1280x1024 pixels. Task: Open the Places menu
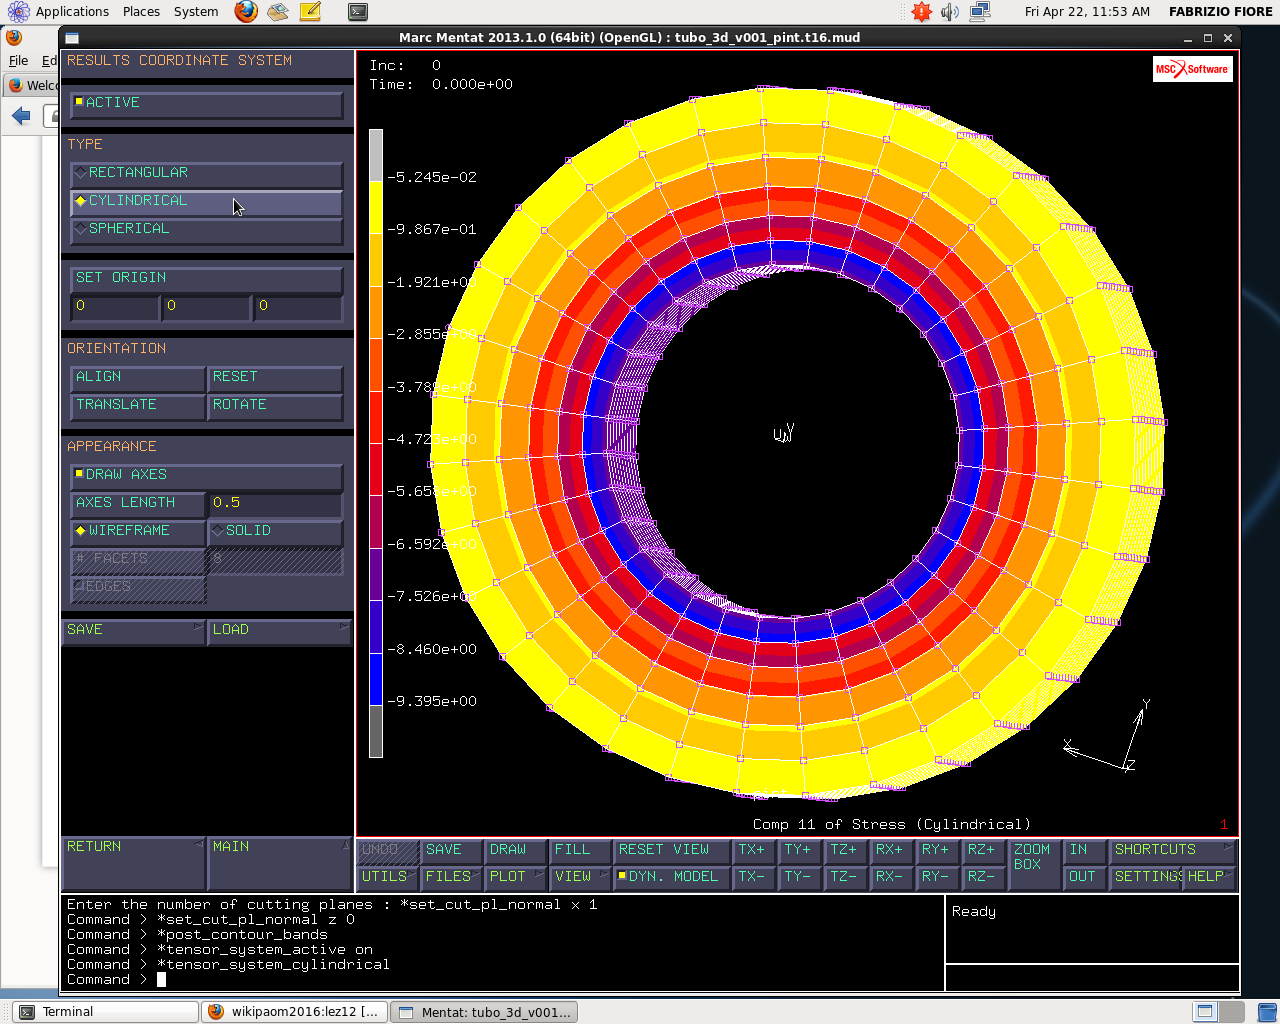141,12
